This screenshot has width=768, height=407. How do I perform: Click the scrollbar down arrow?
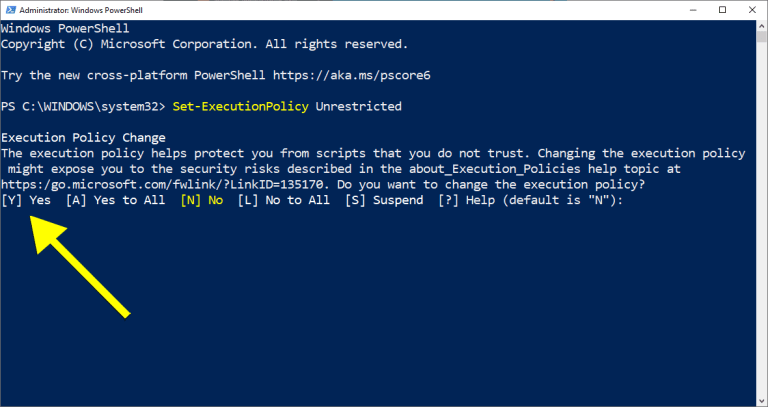pyautogui.click(x=761, y=400)
